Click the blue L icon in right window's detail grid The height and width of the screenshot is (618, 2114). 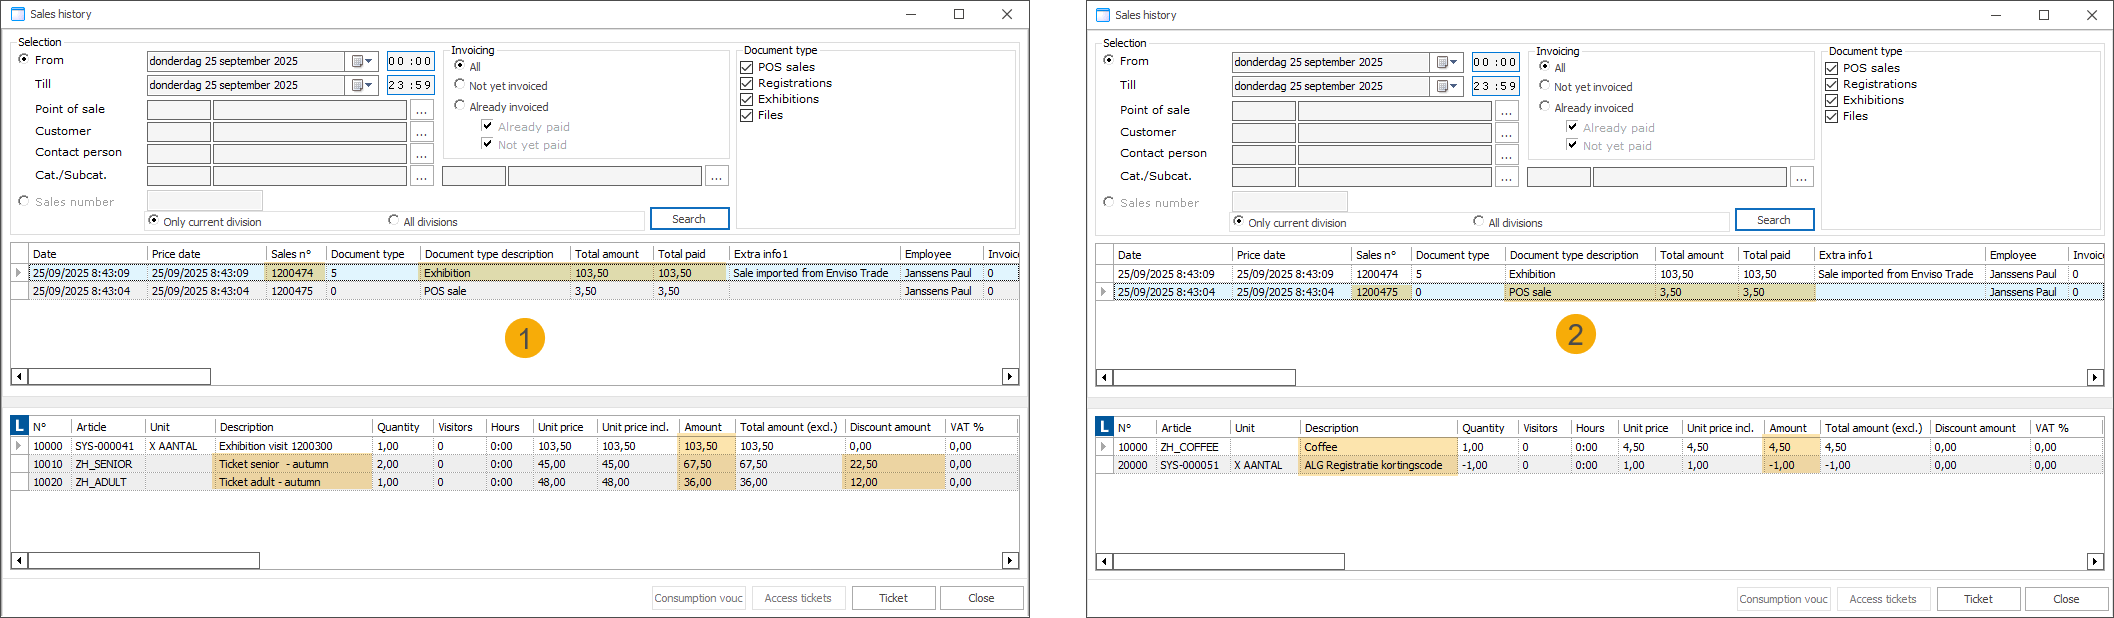tap(1104, 427)
